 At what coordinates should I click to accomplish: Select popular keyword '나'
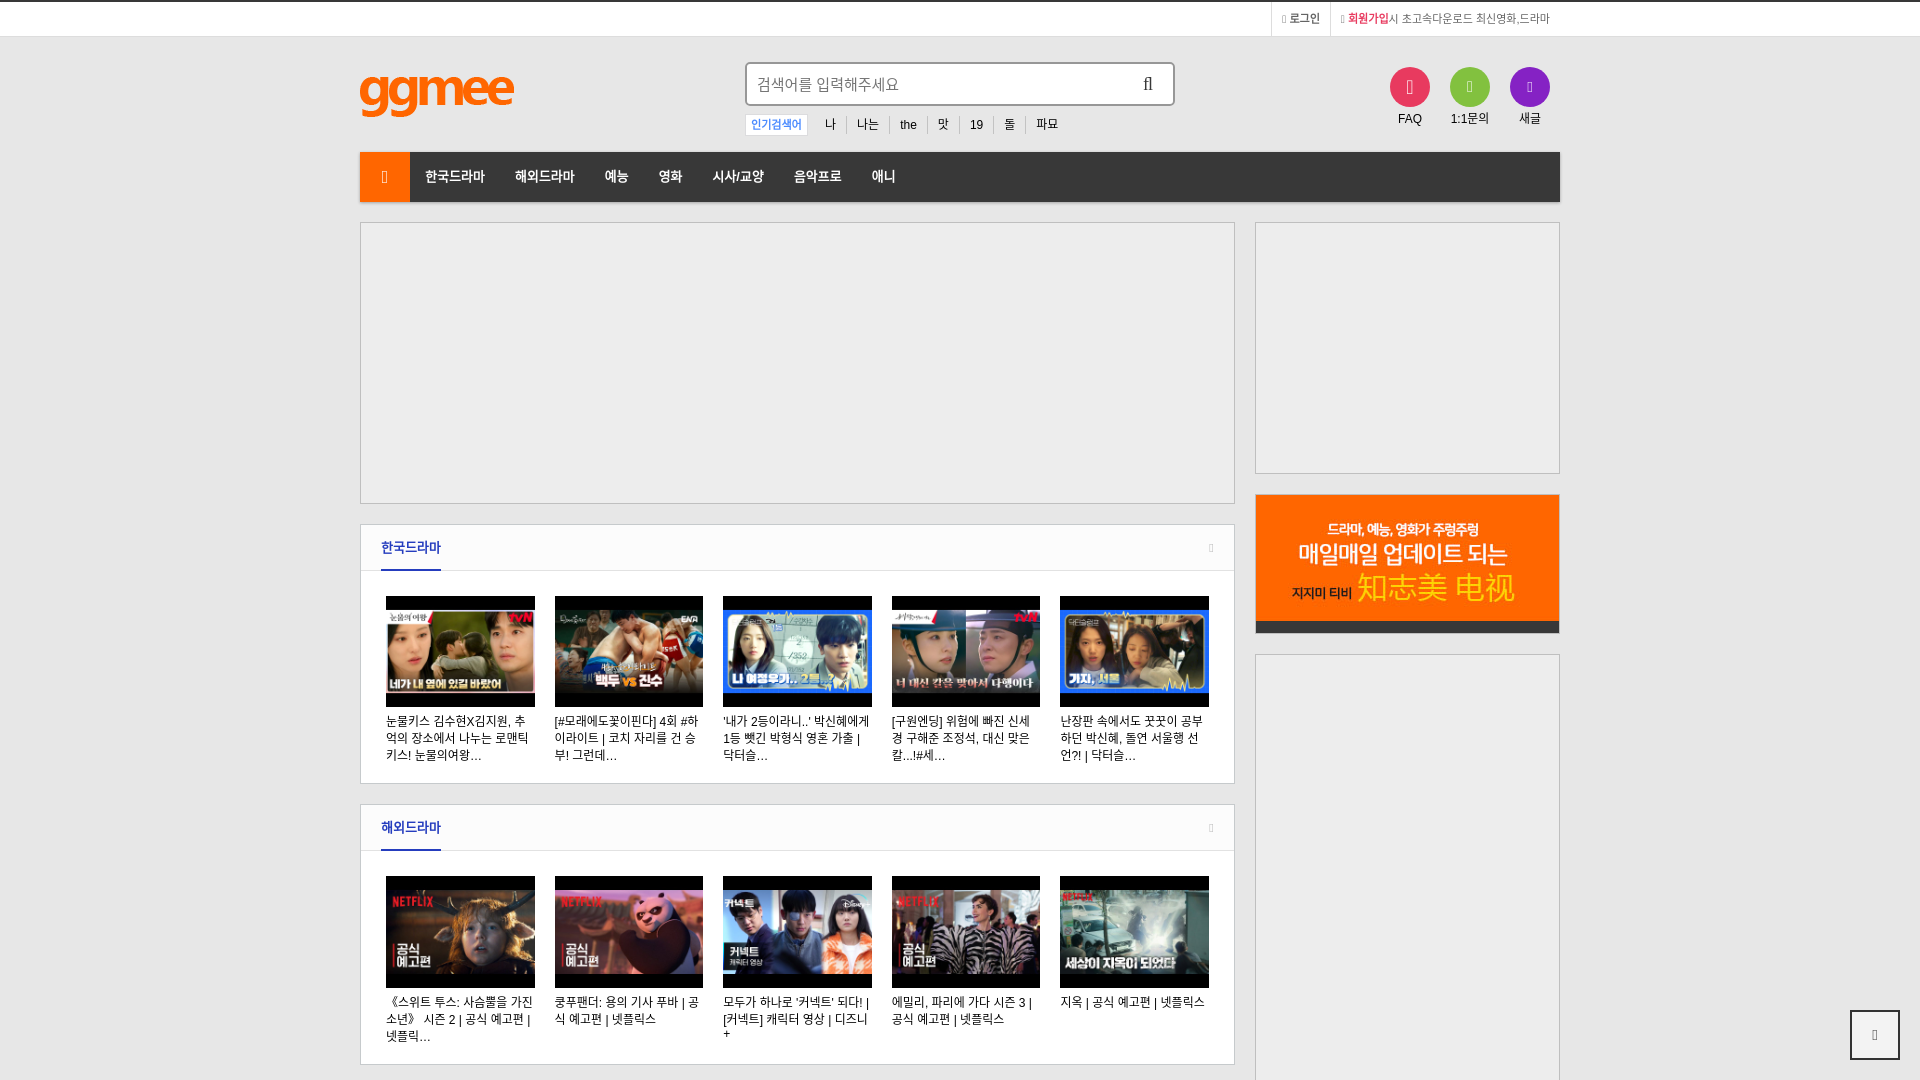click(x=830, y=125)
